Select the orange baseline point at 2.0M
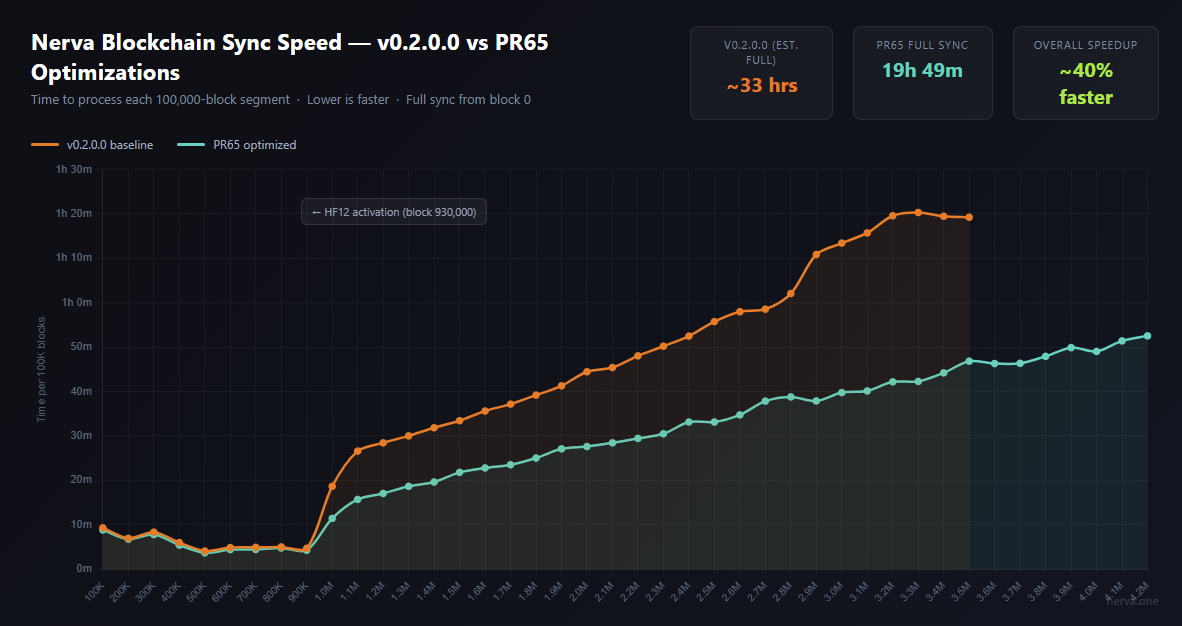Screen dimensions: 1182x626 pyautogui.click(x=586, y=371)
